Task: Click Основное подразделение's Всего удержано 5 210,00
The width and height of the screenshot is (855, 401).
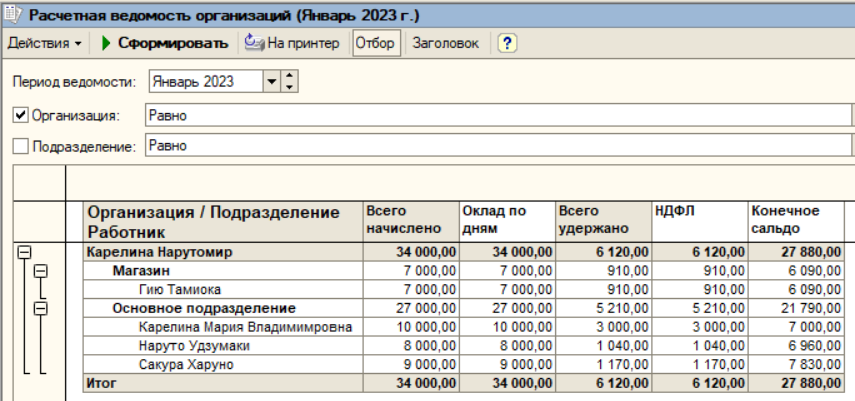Action: pyautogui.click(x=603, y=308)
